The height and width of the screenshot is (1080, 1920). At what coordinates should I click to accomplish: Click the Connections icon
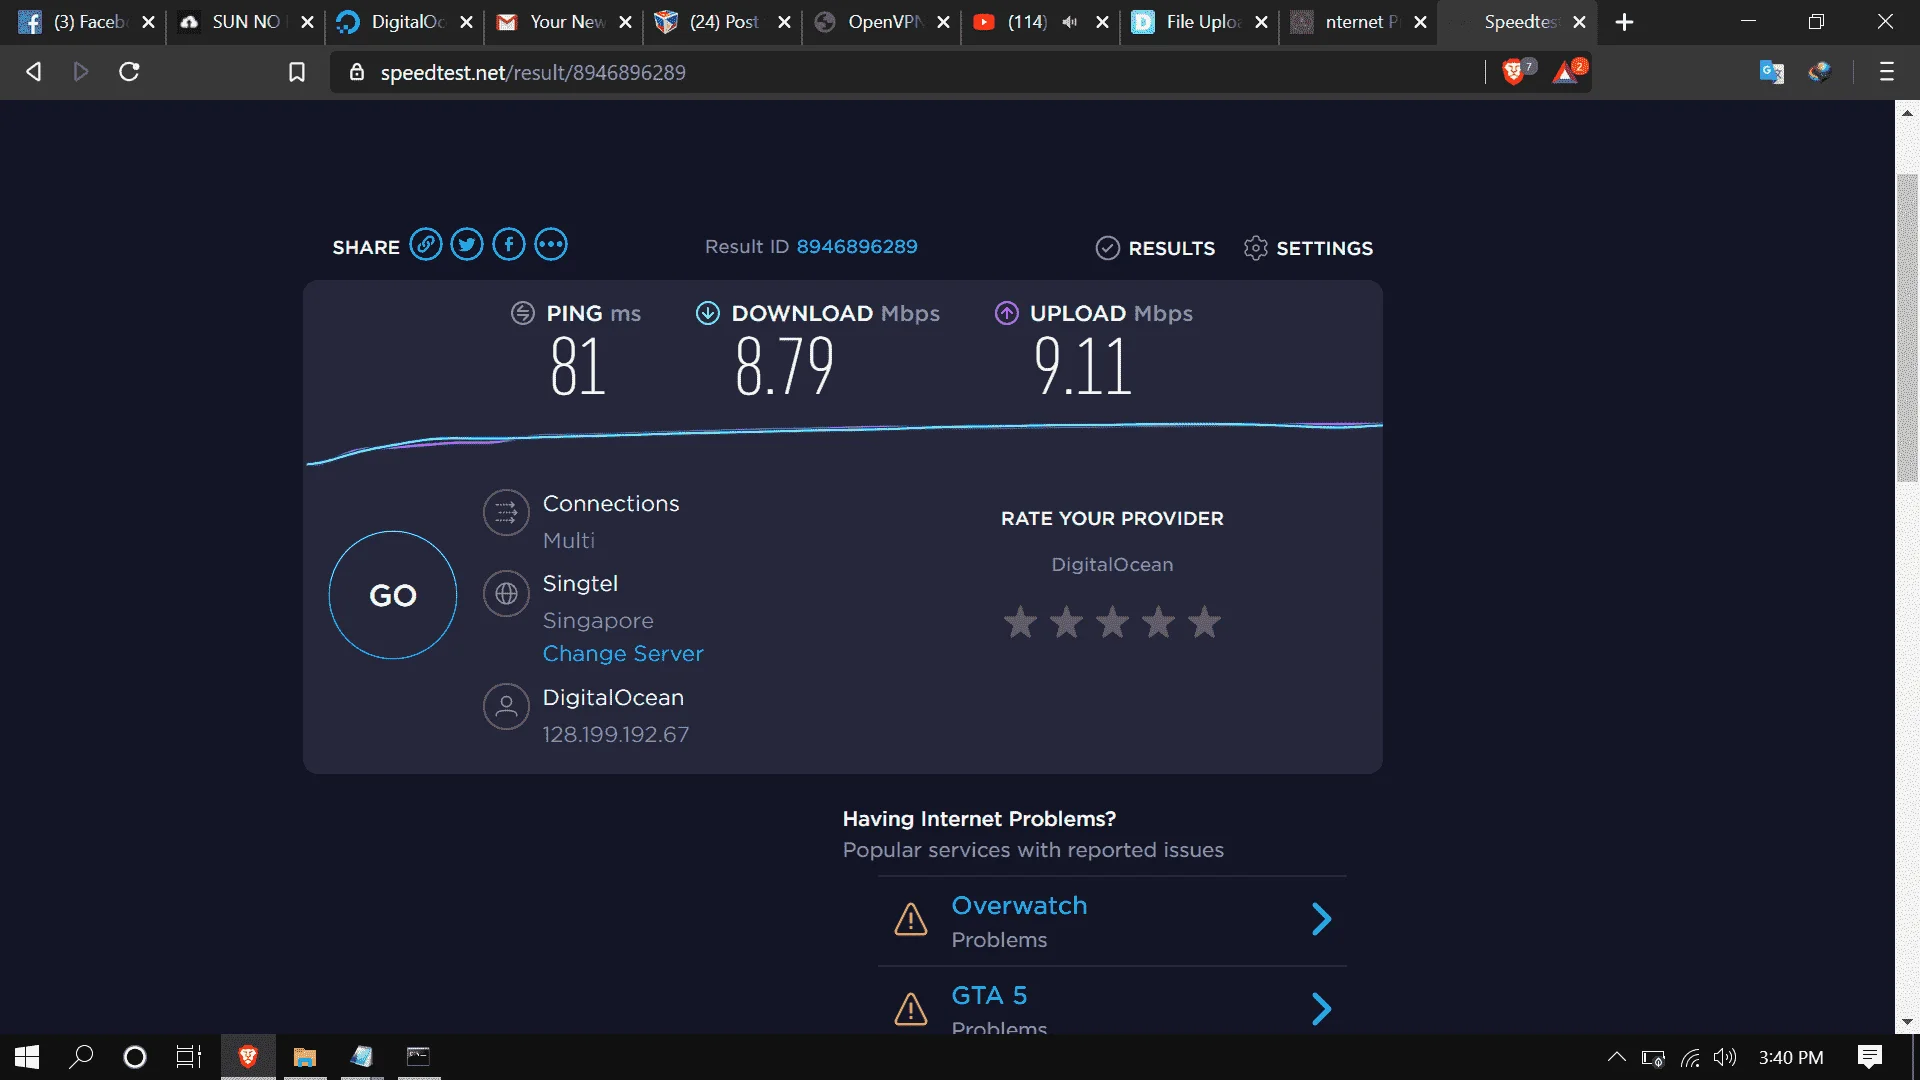point(506,513)
